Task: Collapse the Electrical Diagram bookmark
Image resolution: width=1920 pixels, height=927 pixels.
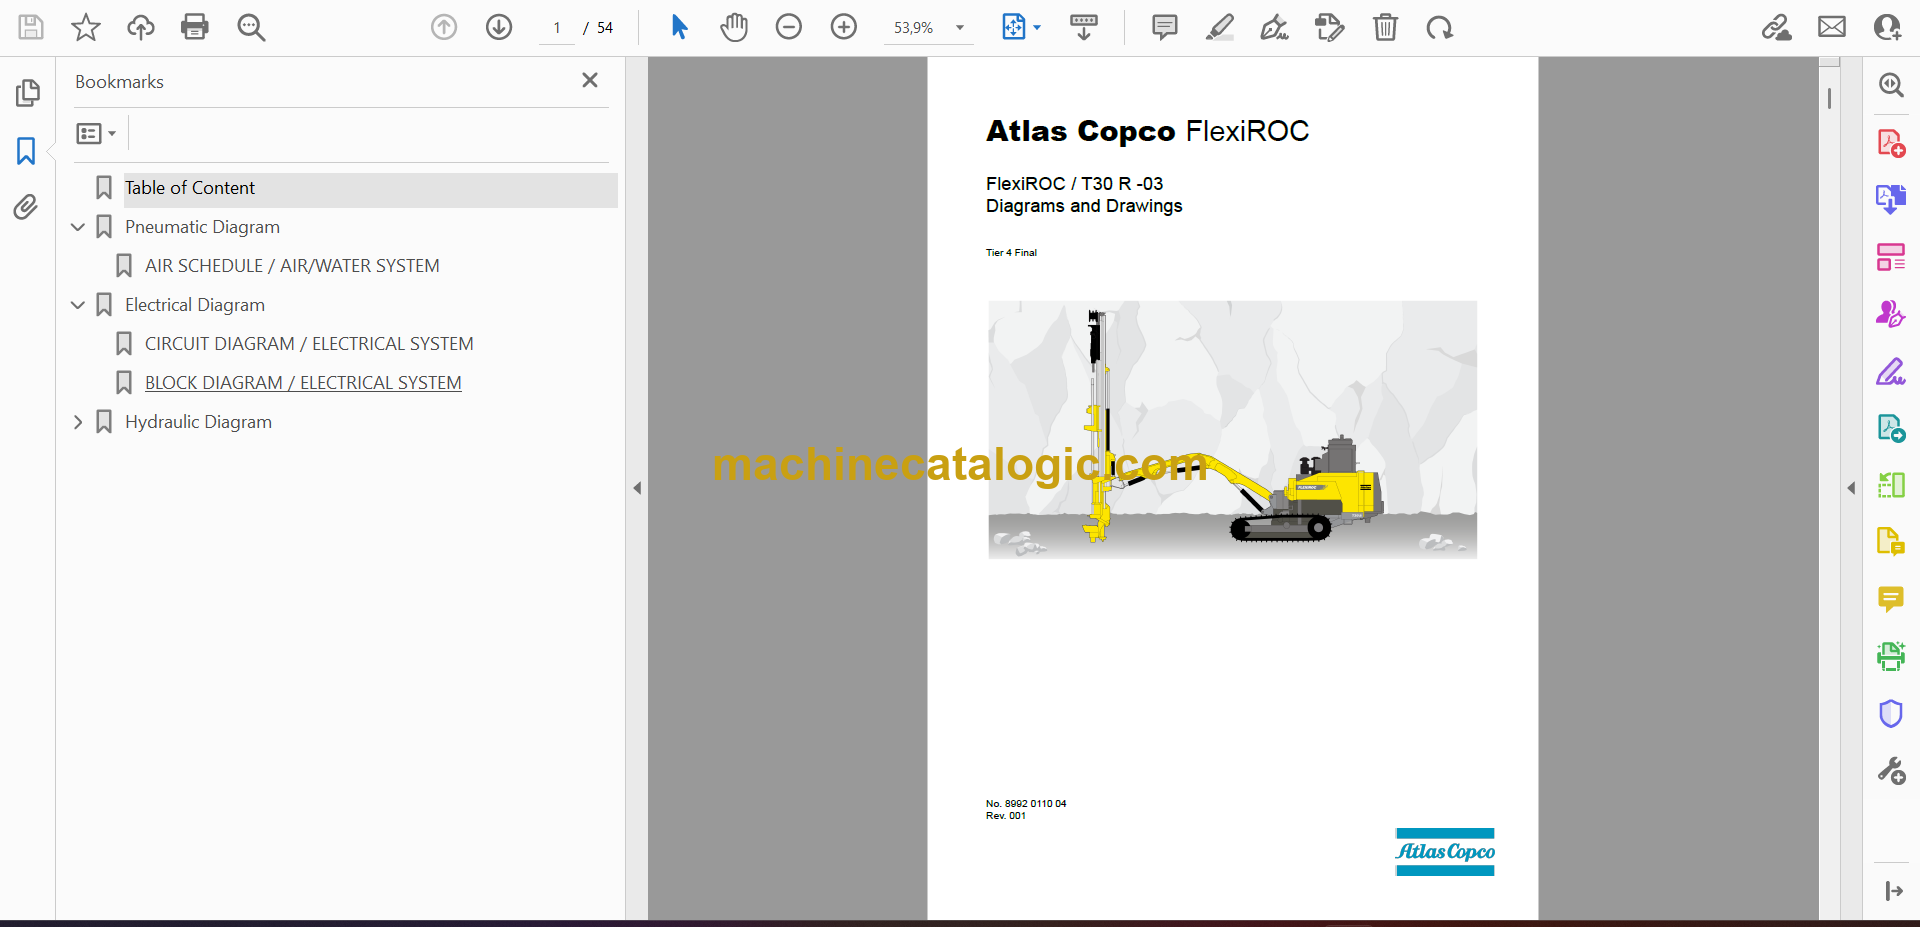Action: point(78,305)
